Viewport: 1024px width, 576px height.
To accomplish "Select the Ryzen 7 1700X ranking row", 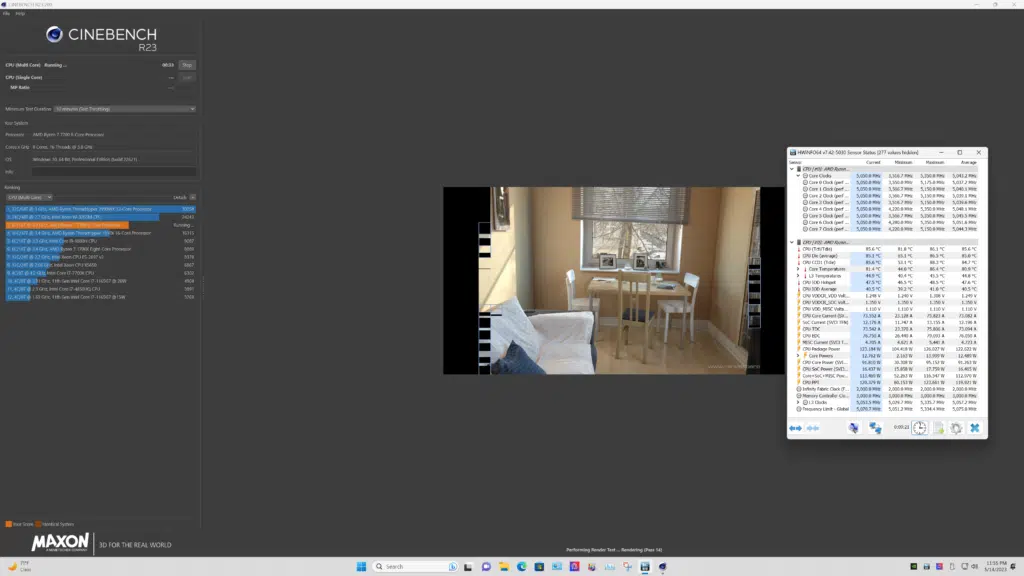I will coord(101,249).
